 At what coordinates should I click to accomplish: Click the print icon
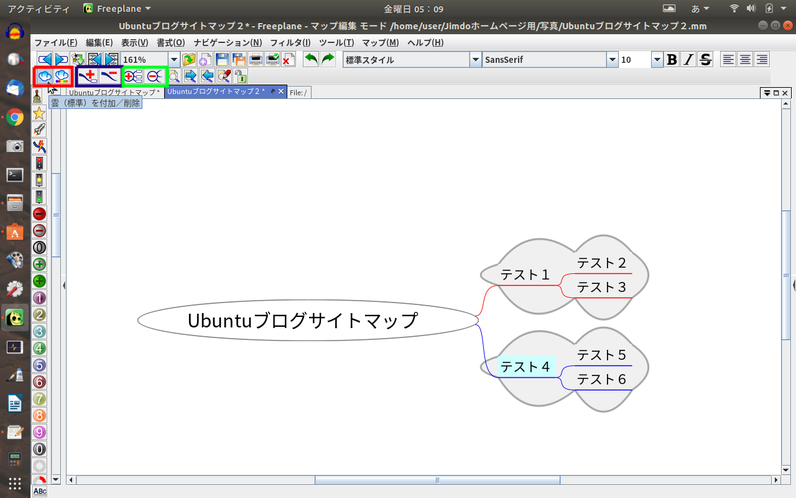pyautogui.click(x=256, y=59)
